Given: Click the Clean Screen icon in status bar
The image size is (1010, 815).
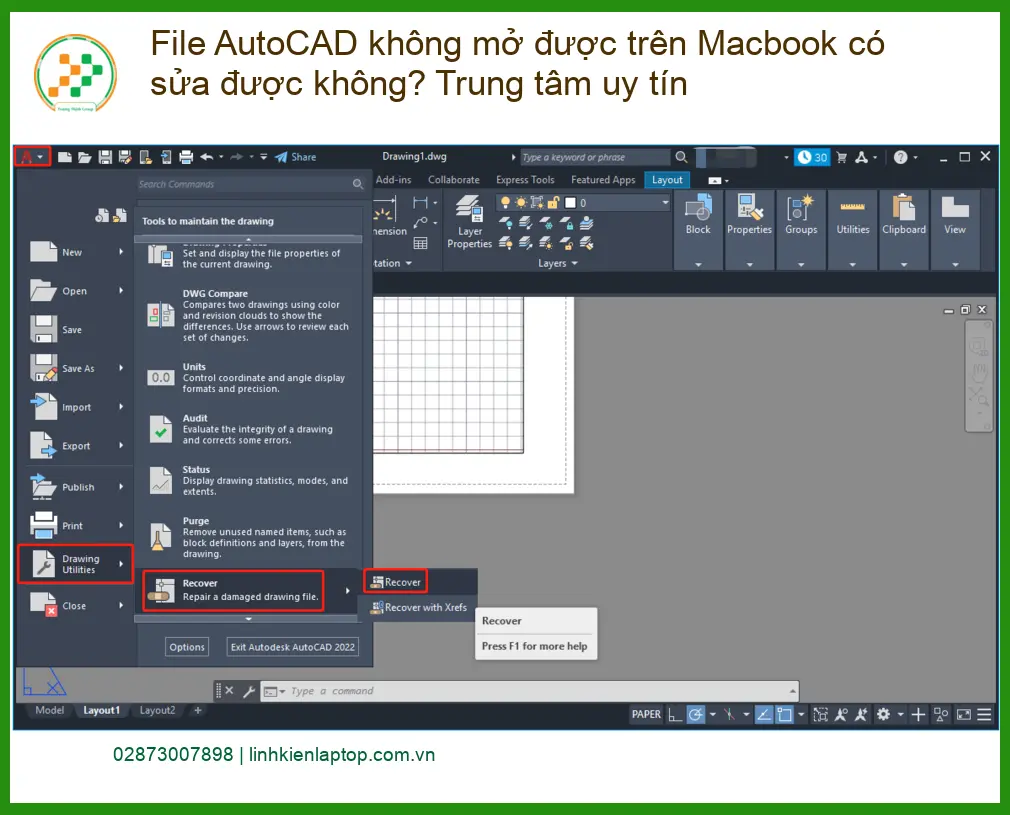Looking at the screenshot, I should point(964,714).
